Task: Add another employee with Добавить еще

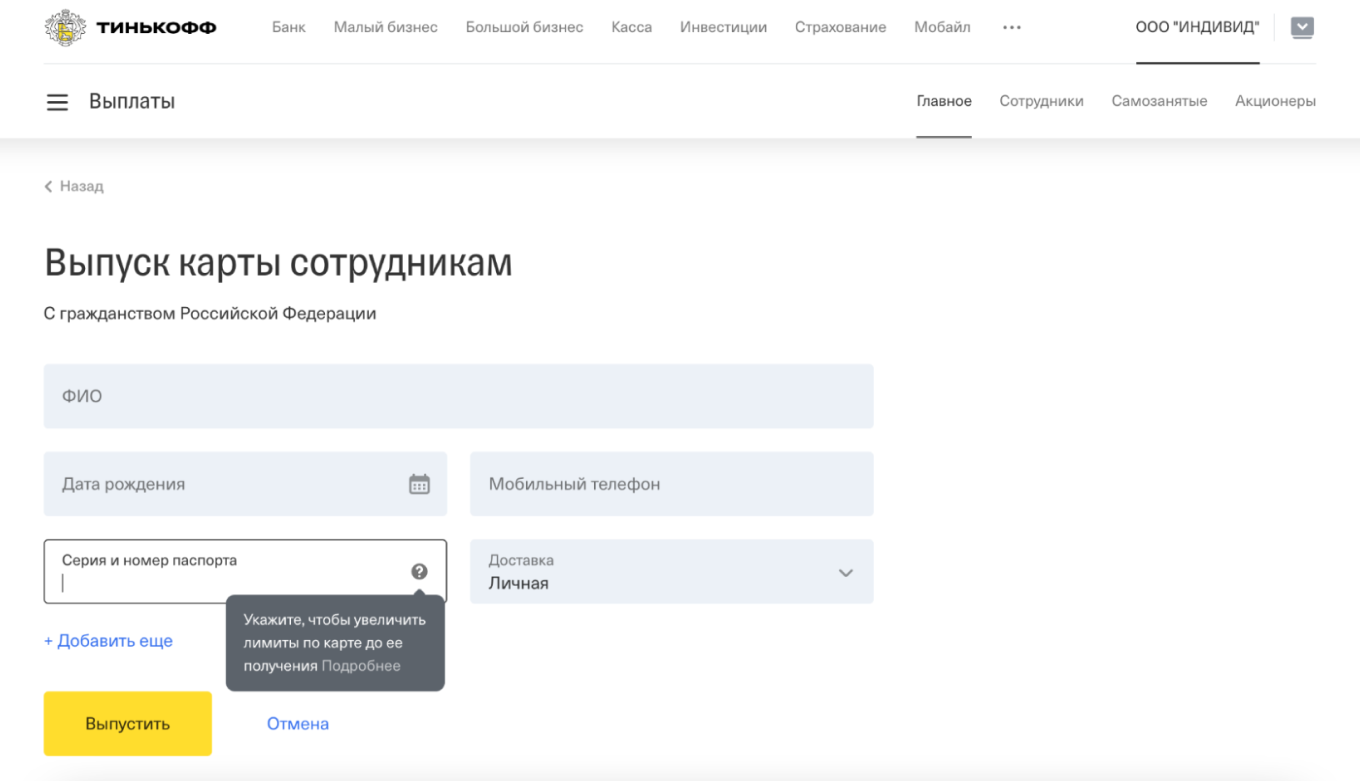Action: [109, 640]
